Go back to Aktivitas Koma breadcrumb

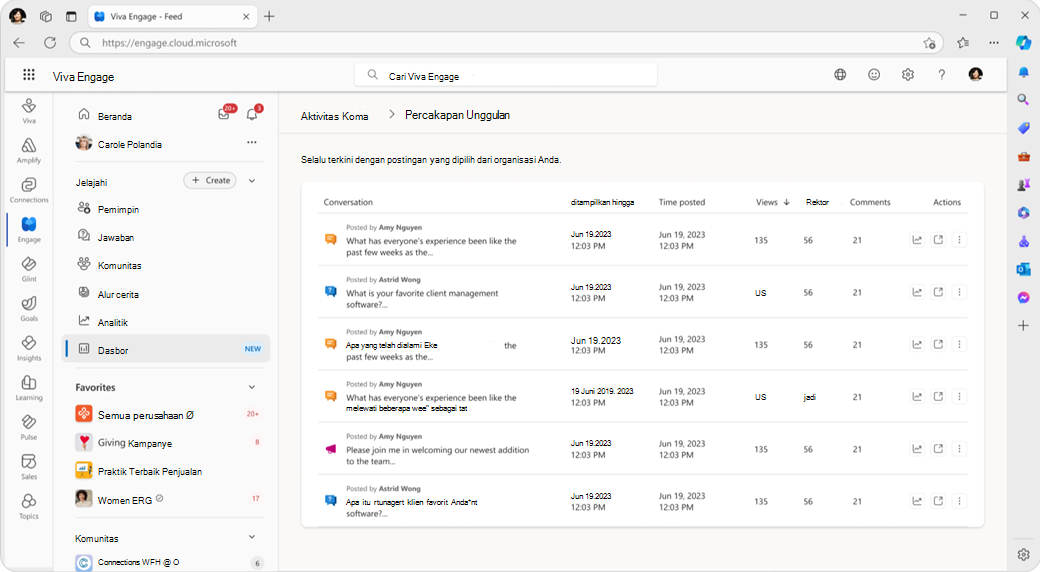[x=334, y=116]
